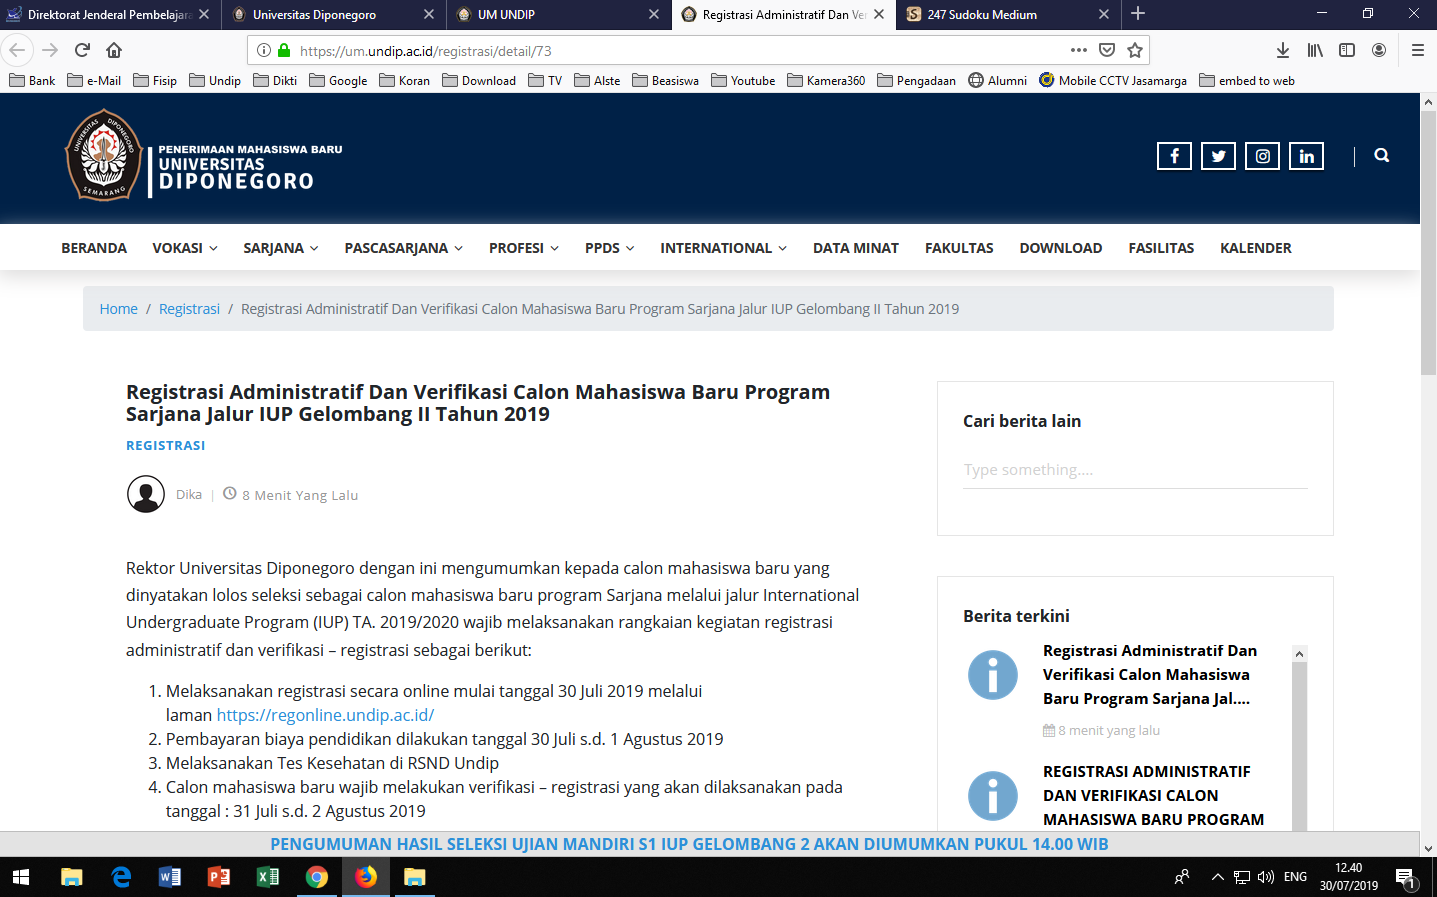Click the Type something search field
The height and width of the screenshot is (897, 1437).
click(1135, 470)
